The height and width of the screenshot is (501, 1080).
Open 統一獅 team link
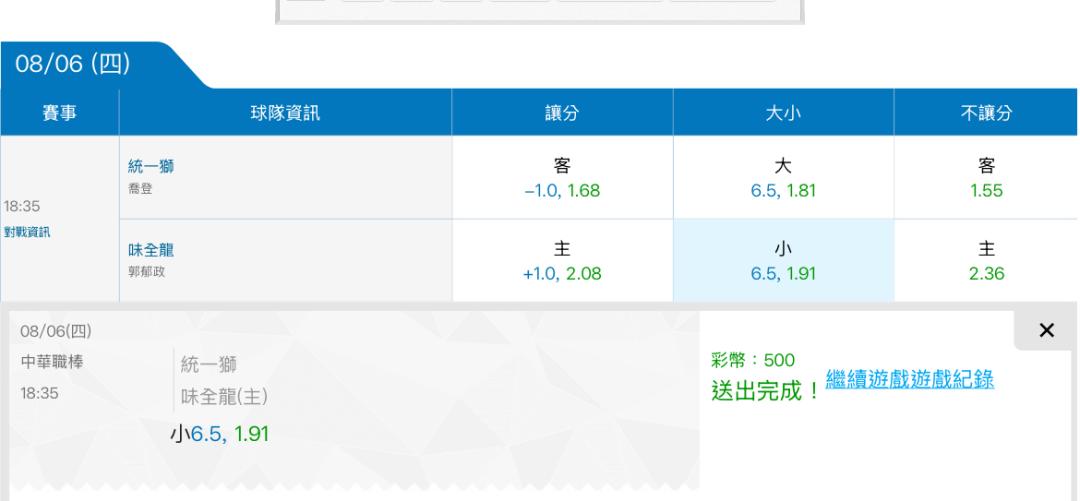point(151,166)
